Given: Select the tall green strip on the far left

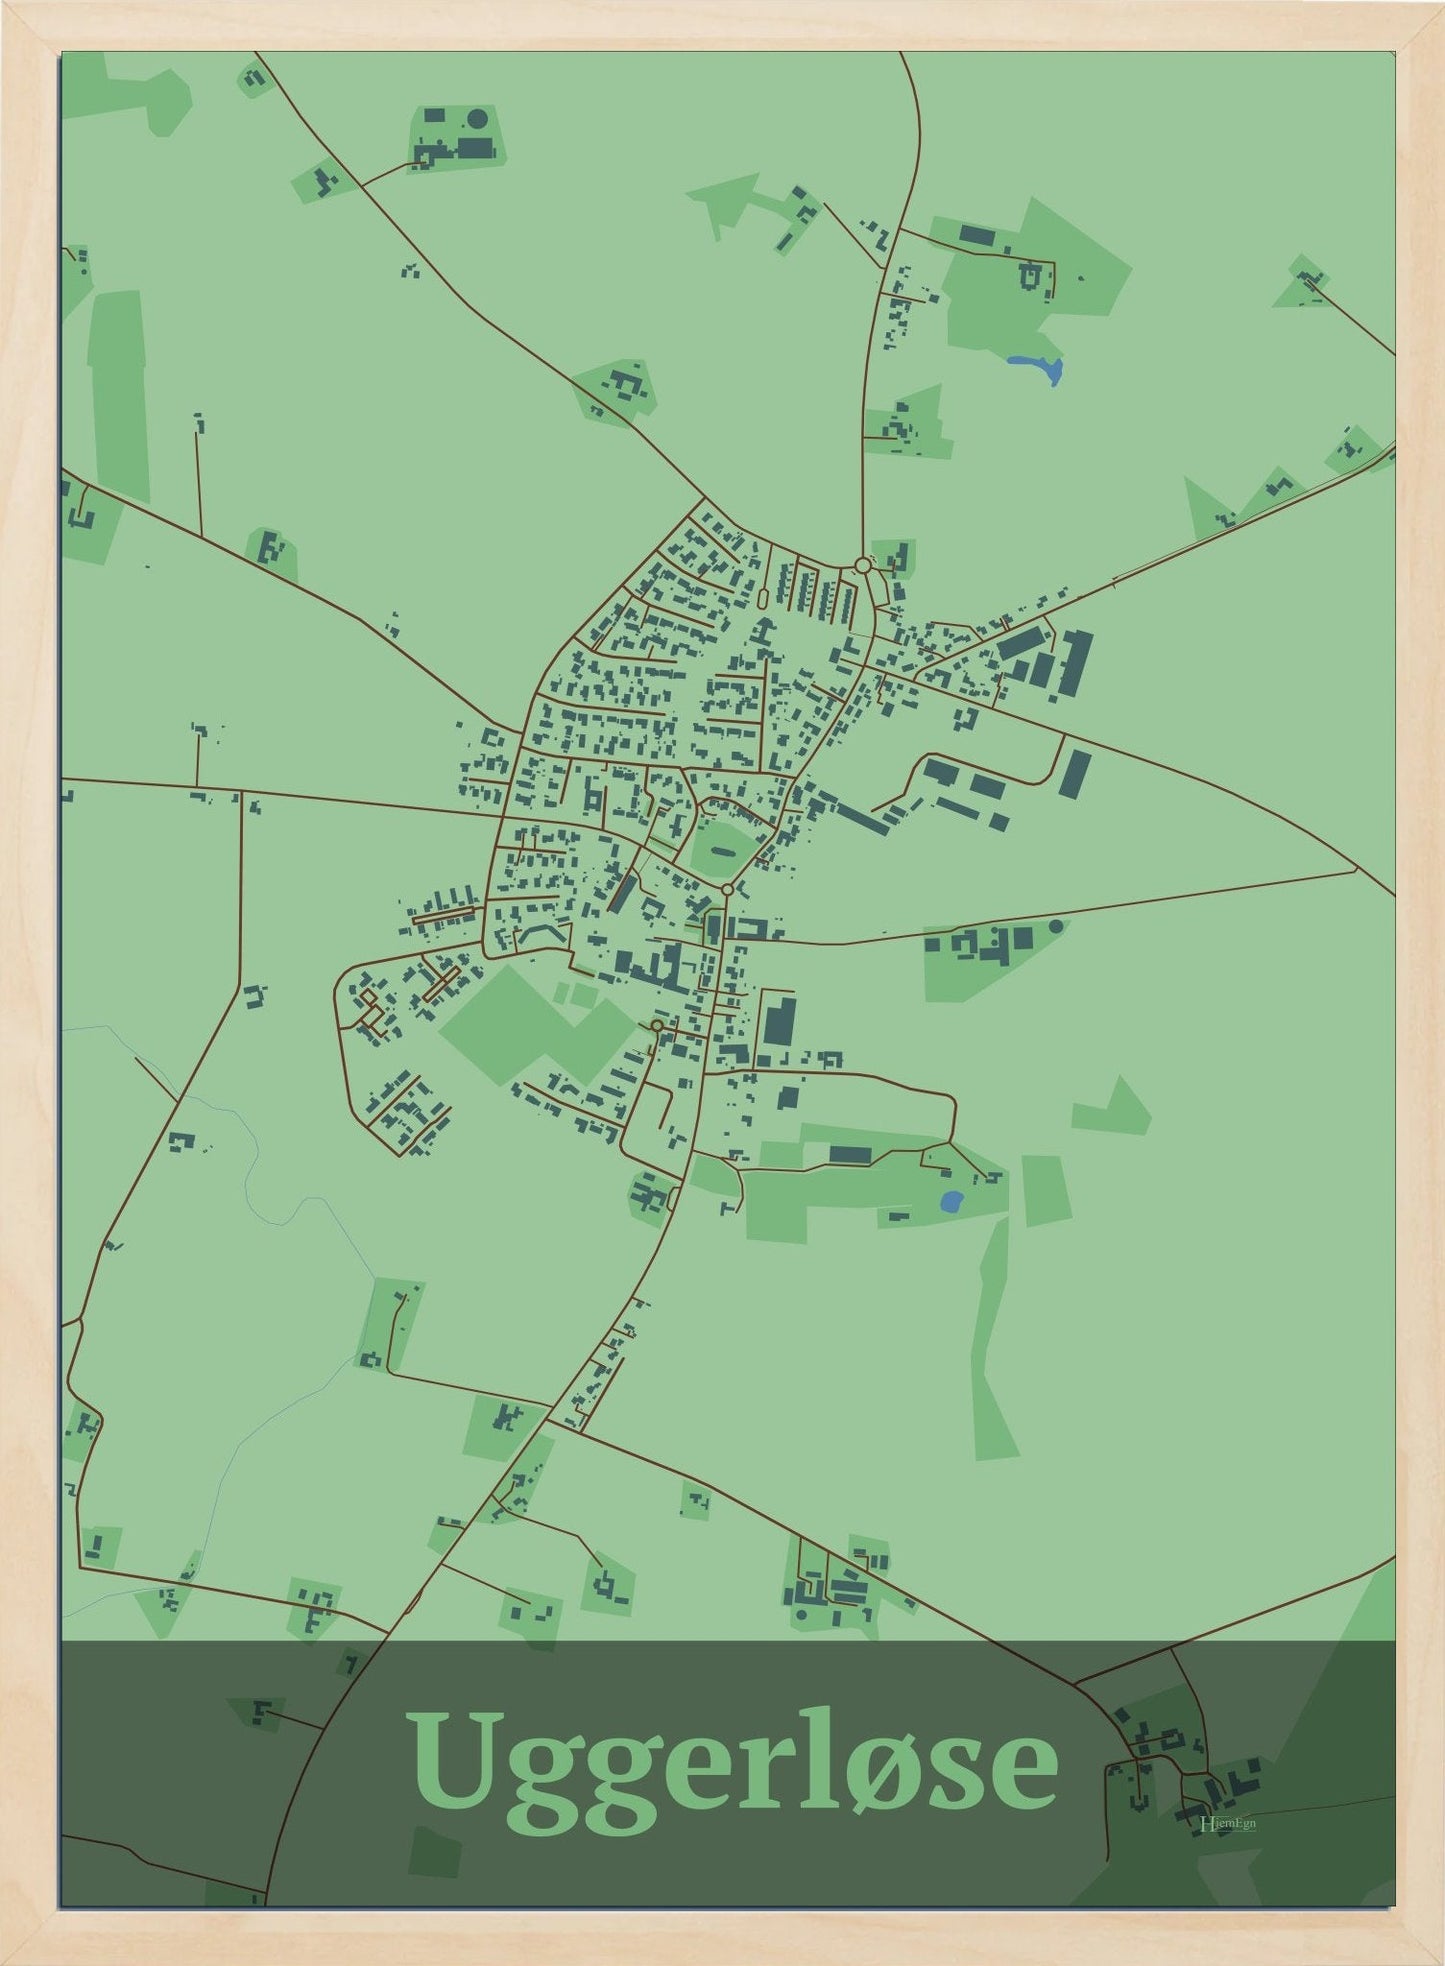Looking at the screenshot, I should coord(118,395).
